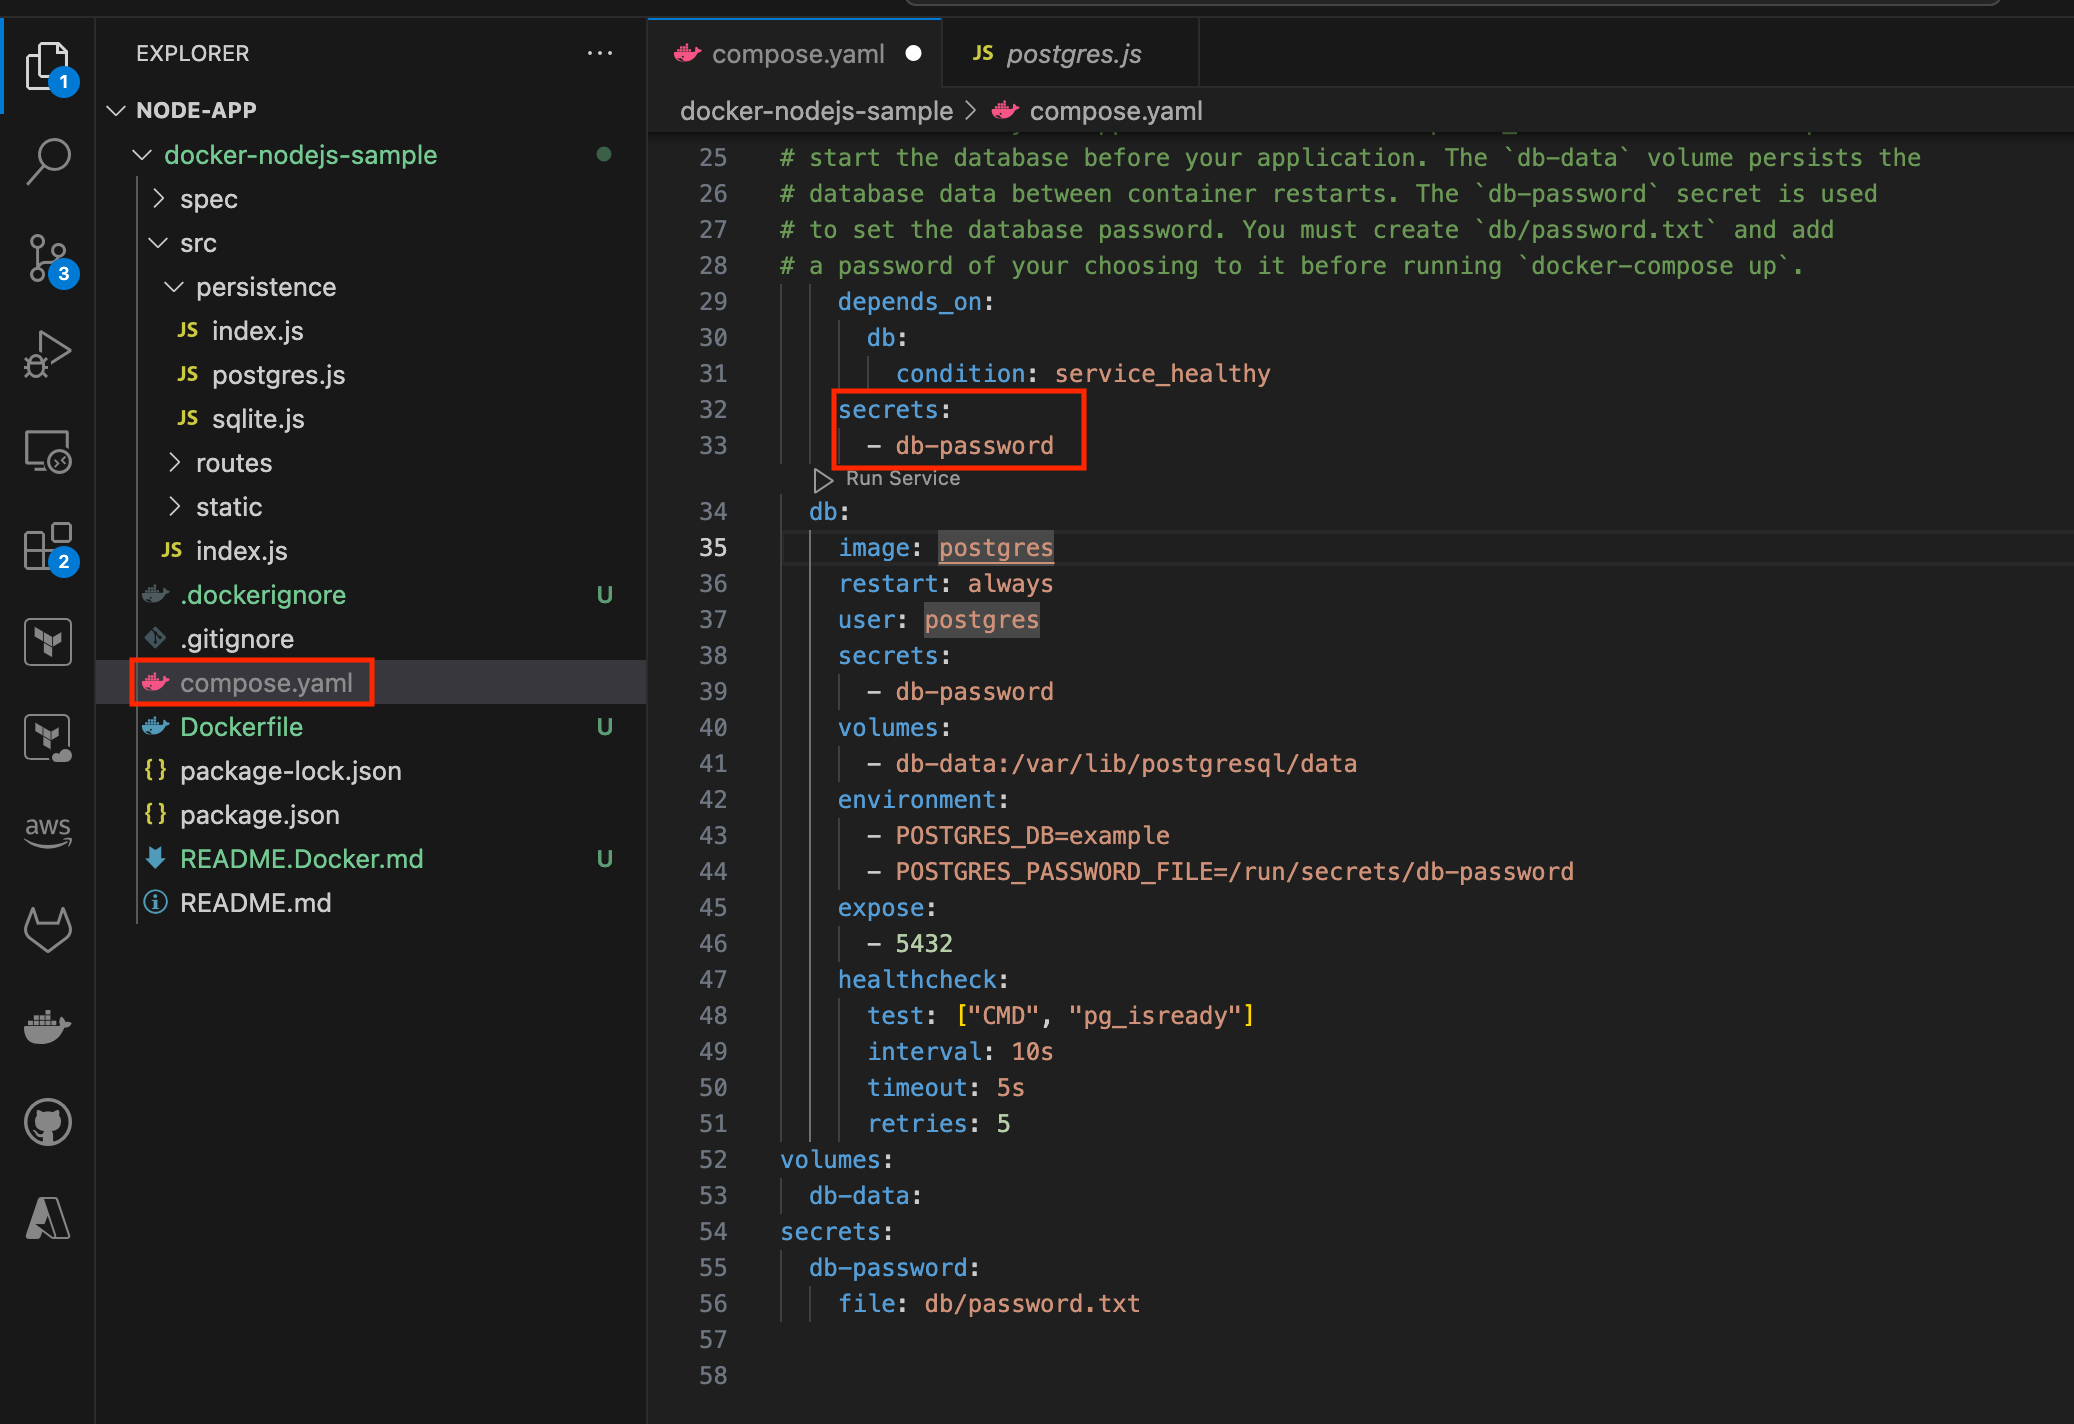
Task: Switch to the postgres.js editor tab
Action: pos(1070,53)
